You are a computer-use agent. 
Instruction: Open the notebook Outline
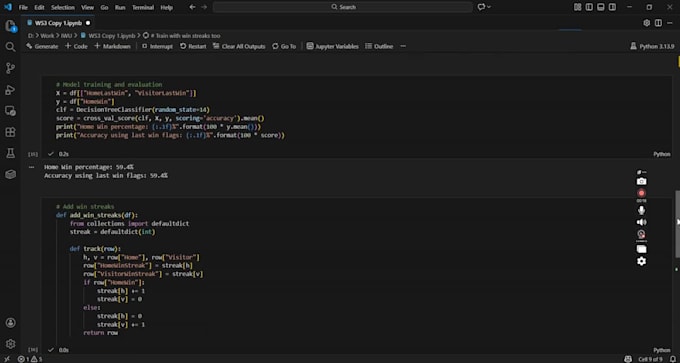tap(379, 46)
